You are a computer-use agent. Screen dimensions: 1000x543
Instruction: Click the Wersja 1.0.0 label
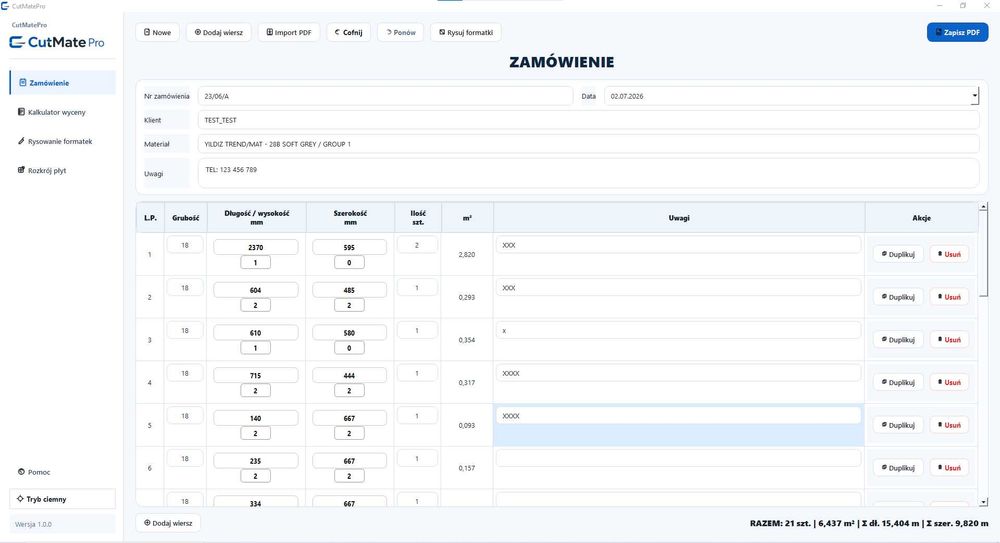click(33, 524)
